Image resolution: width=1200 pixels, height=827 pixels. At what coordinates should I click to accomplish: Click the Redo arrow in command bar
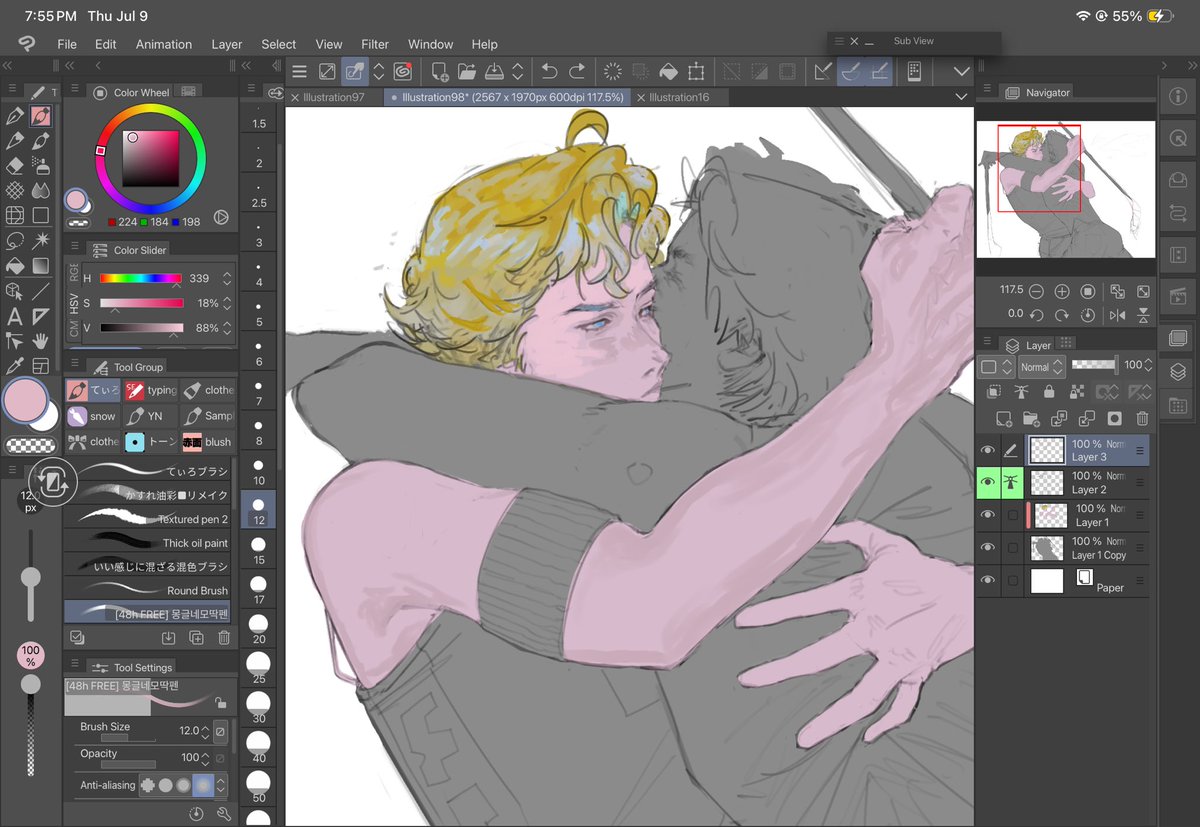pyautogui.click(x=577, y=71)
